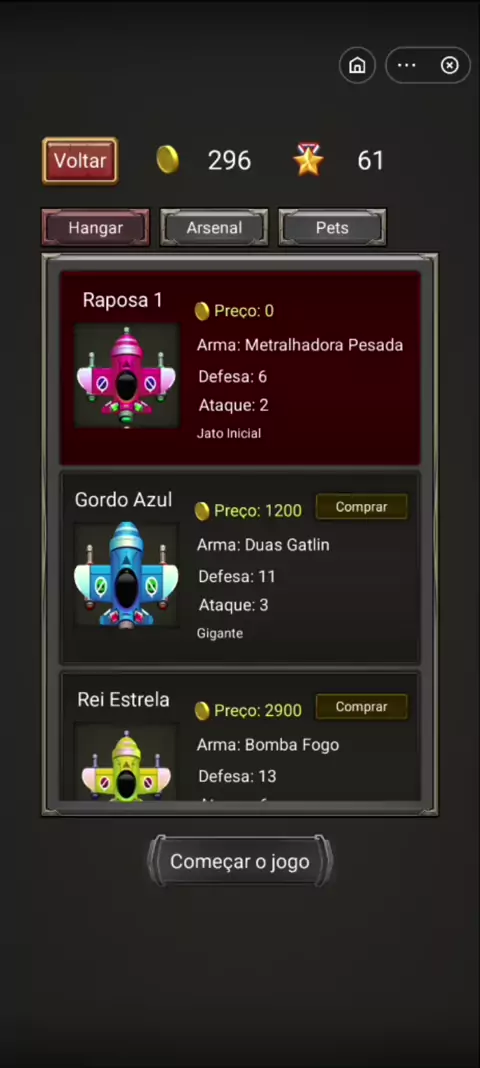
Task: Select the pink Raposa 1 jet image
Action: pos(127,375)
